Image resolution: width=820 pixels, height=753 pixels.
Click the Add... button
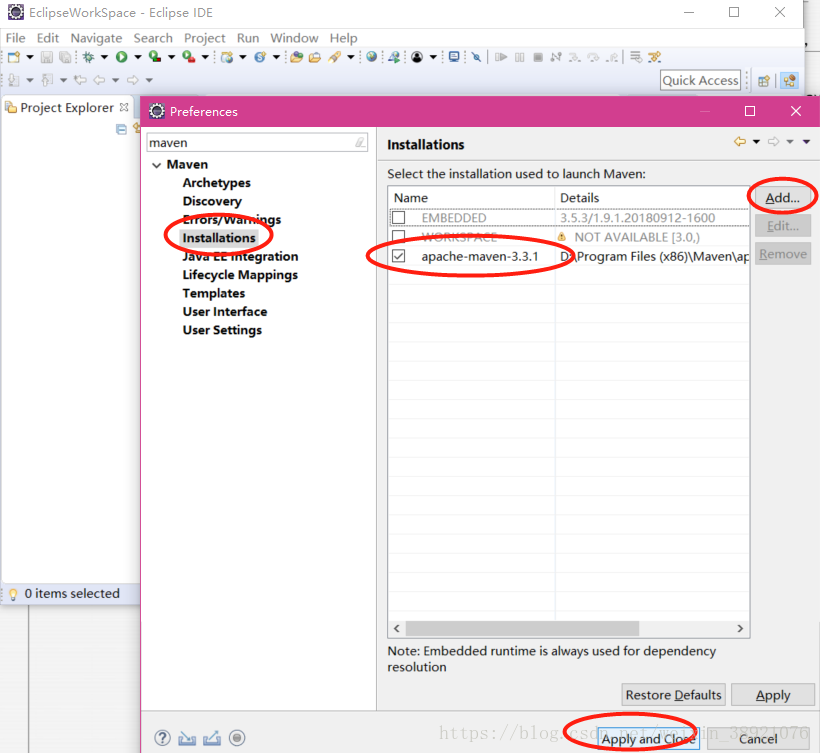coord(782,198)
